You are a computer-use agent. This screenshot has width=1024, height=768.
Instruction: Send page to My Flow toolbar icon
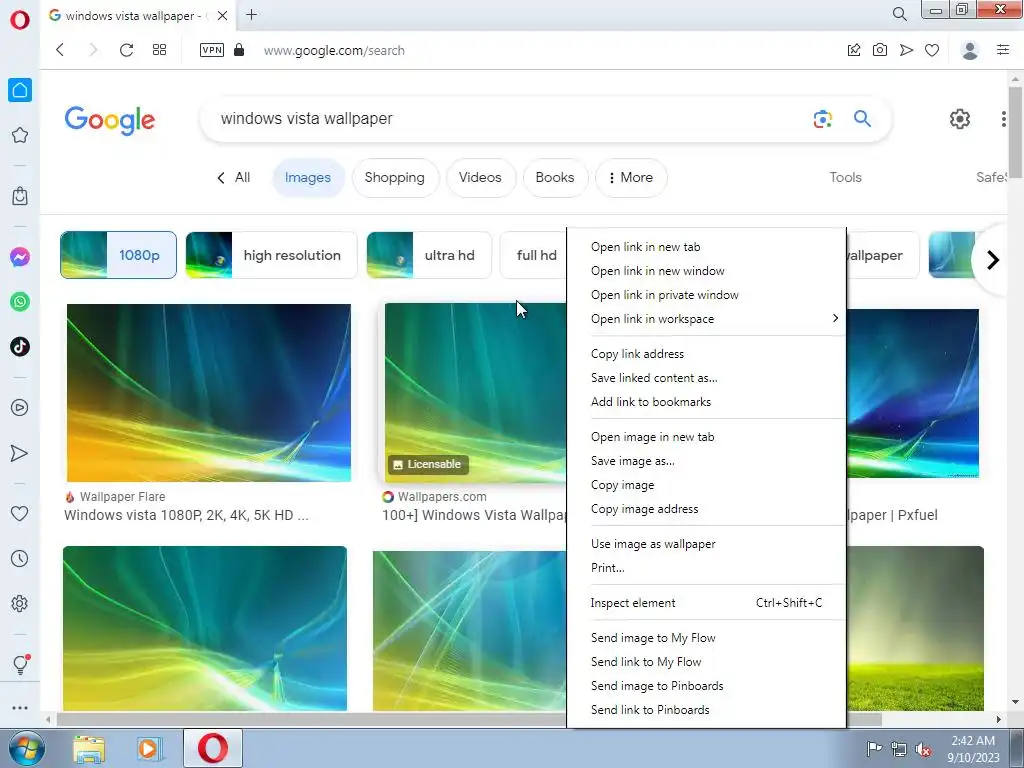(906, 50)
